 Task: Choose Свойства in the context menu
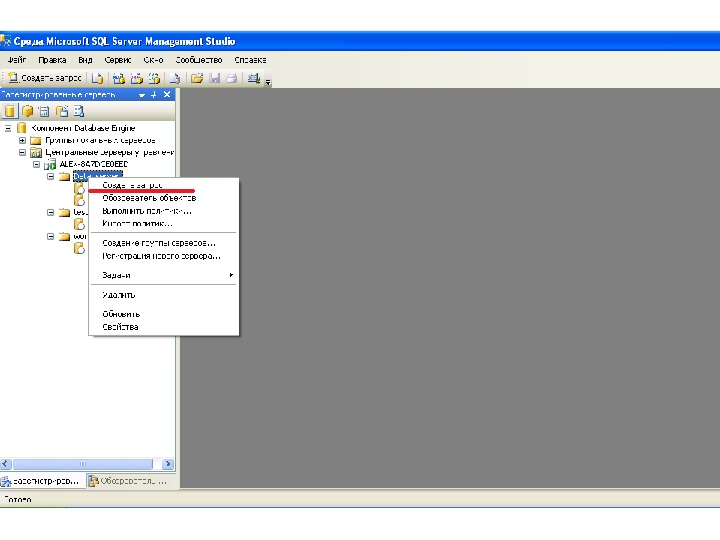tap(163, 327)
